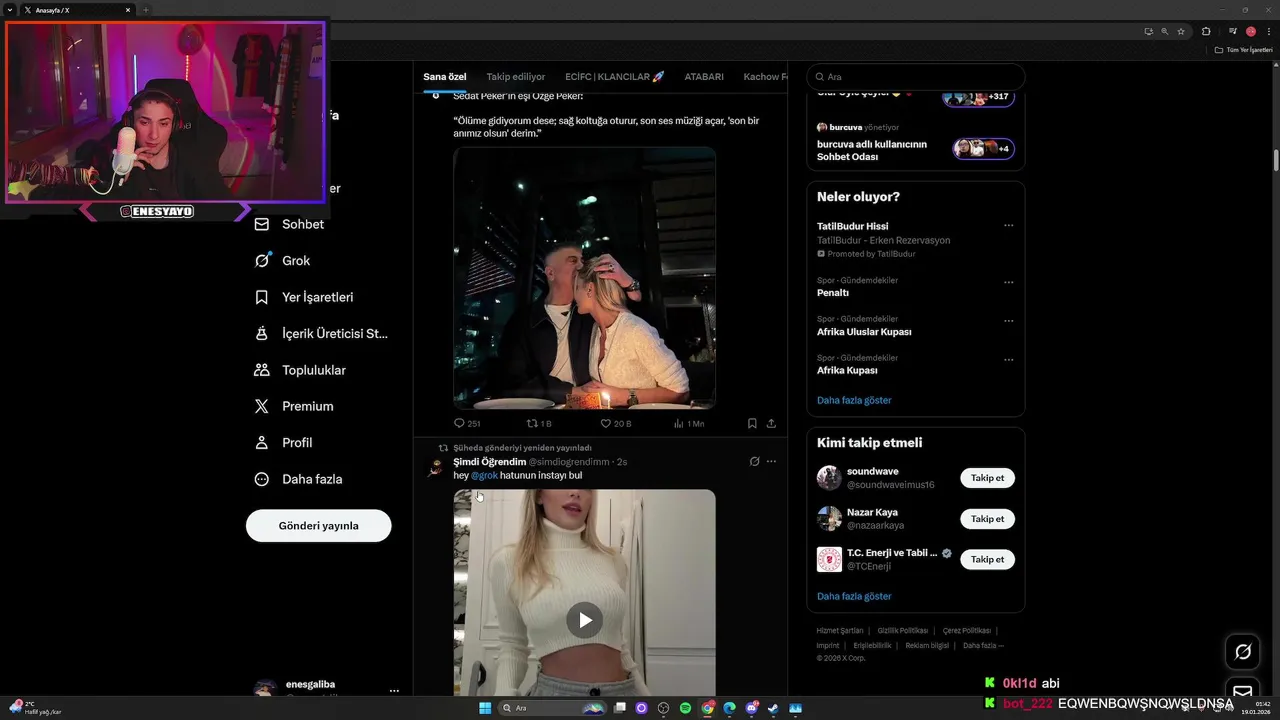Click Grok icon on Şimdi Öğrendim post

tap(754, 462)
